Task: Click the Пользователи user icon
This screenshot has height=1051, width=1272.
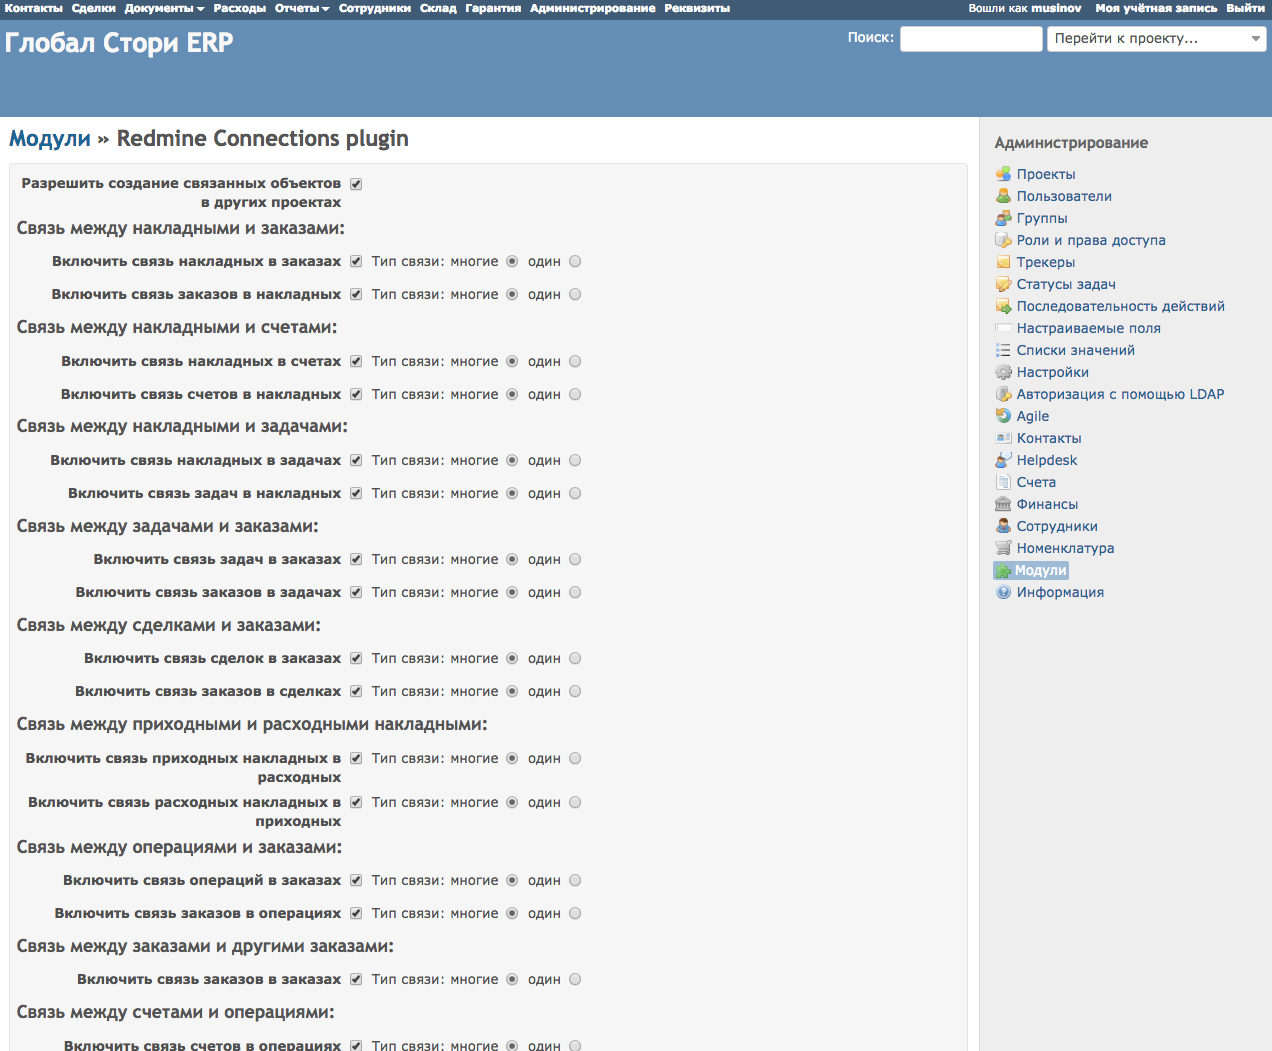Action: point(1003,196)
